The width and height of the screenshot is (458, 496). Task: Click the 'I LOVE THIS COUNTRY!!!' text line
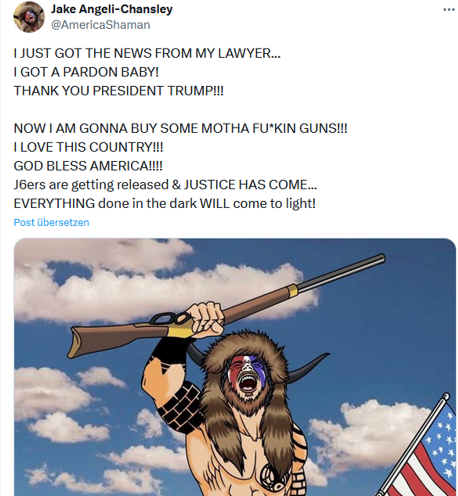tap(88, 147)
